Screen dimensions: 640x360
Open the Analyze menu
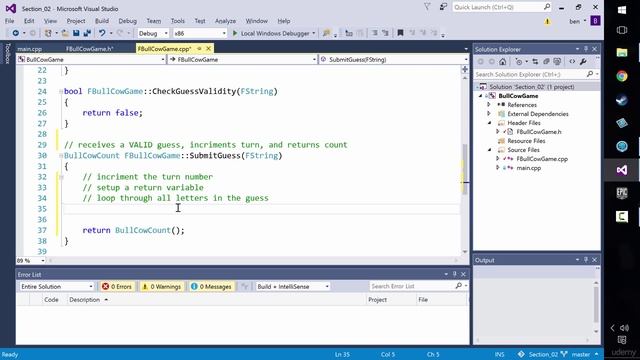coord(225,21)
